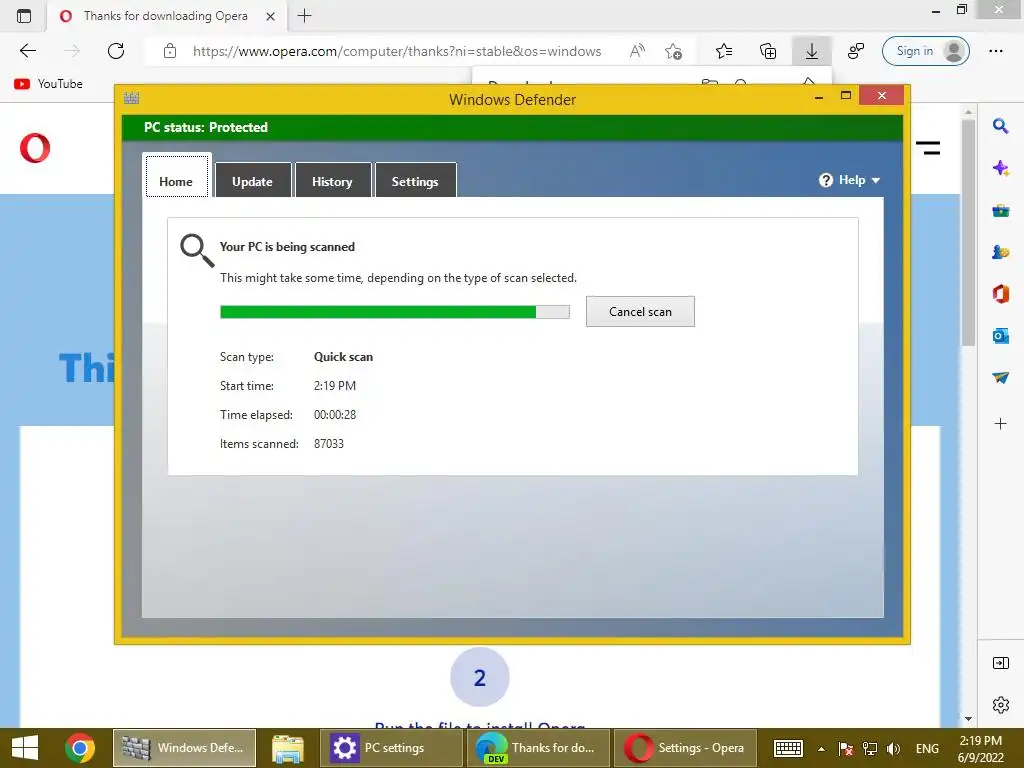
Task: Open YouTube bookmark in favorites bar
Action: [x=48, y=84]
